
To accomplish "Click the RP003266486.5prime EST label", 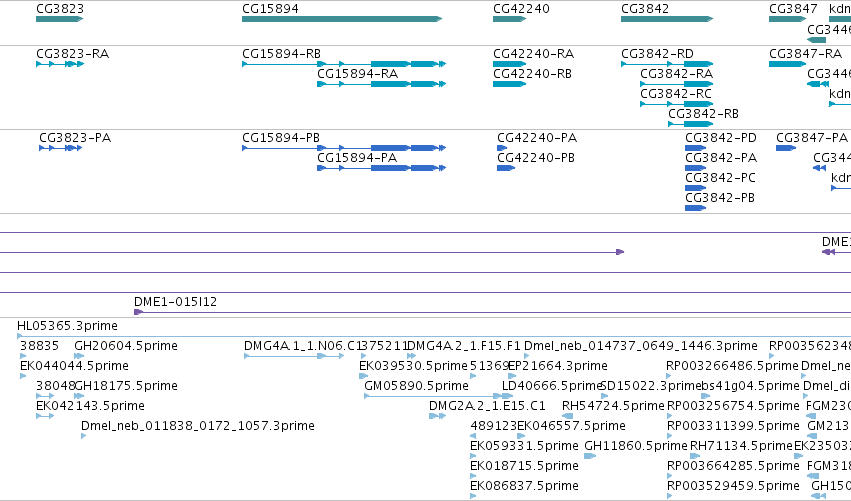I will [x=733, y=366].
